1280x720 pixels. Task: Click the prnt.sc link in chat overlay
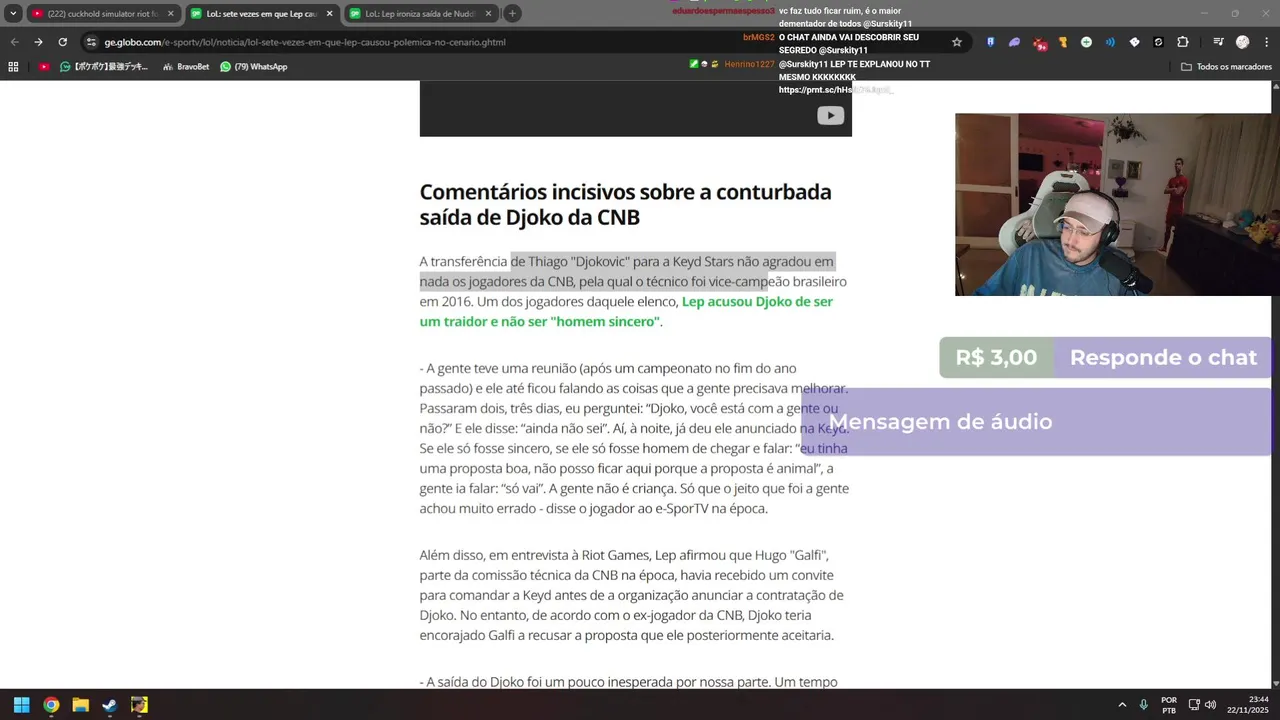tap(835, 90)
